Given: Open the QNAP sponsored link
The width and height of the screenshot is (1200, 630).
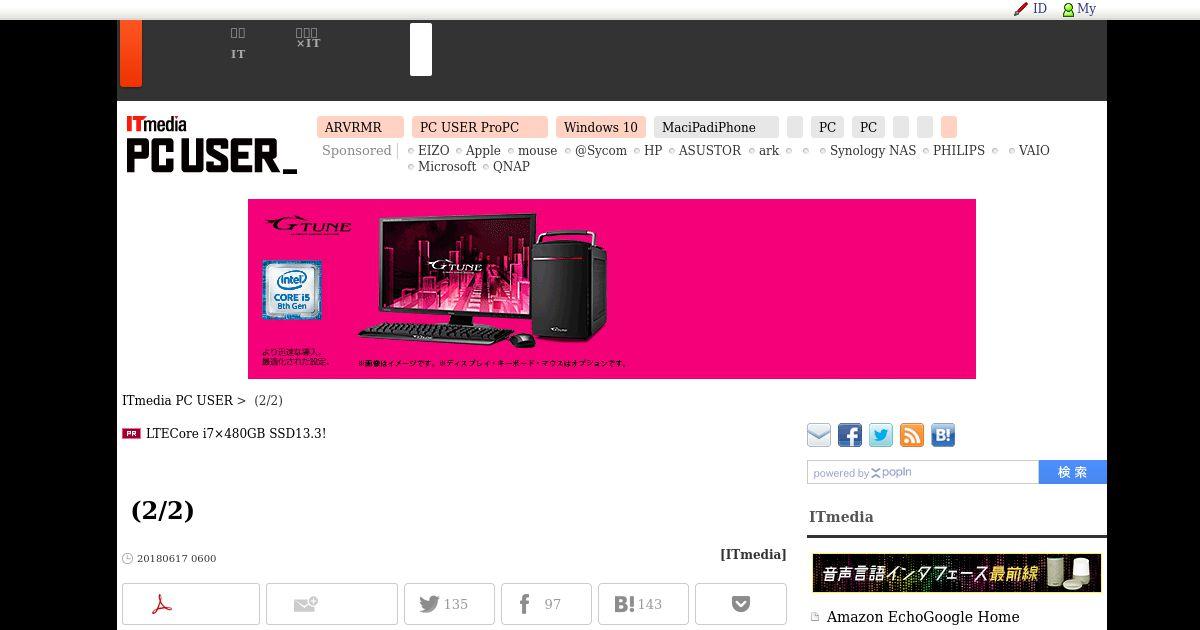Looking at the screenshot, I should (x=511, y=167).
